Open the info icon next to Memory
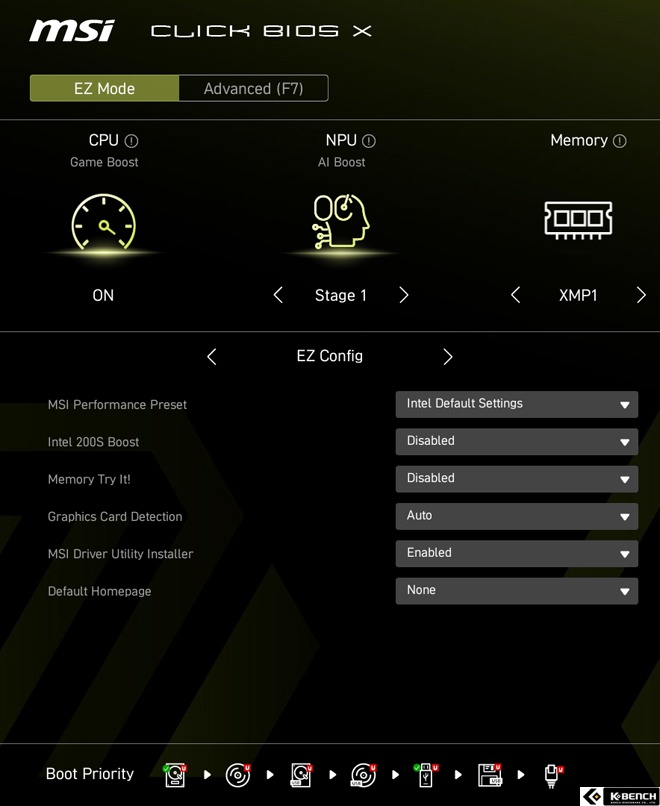660x806 pixels. [620, 141]
